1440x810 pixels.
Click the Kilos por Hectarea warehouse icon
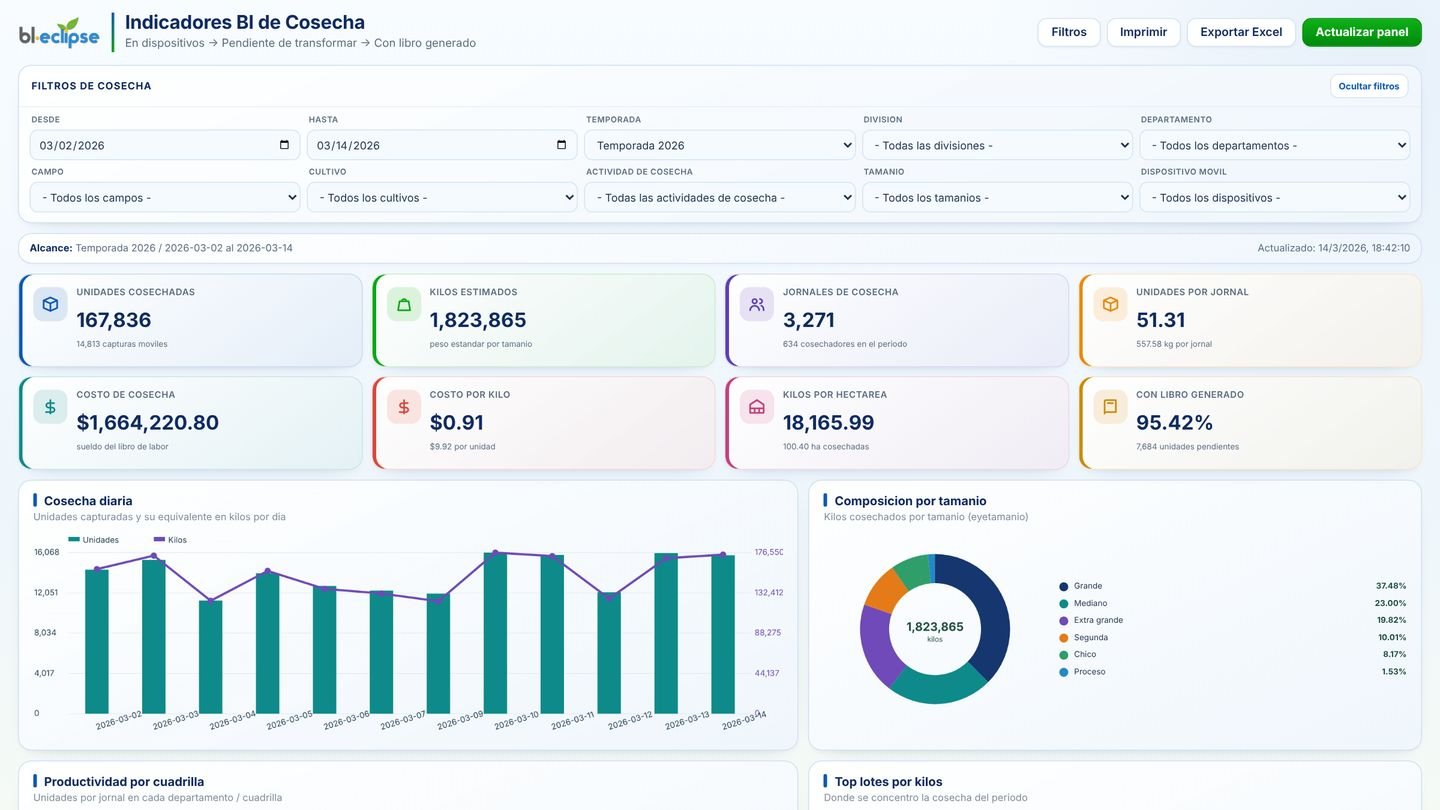pos(757,407)
